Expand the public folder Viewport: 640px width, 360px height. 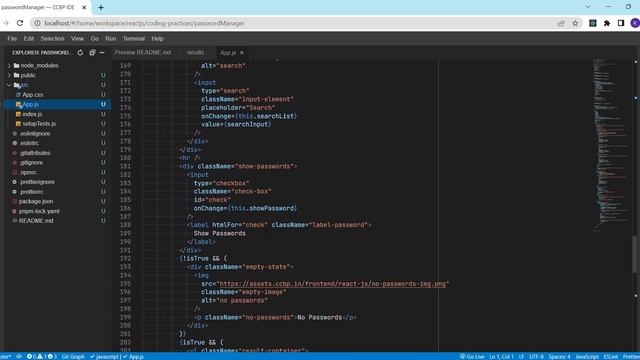click(9, 76)
